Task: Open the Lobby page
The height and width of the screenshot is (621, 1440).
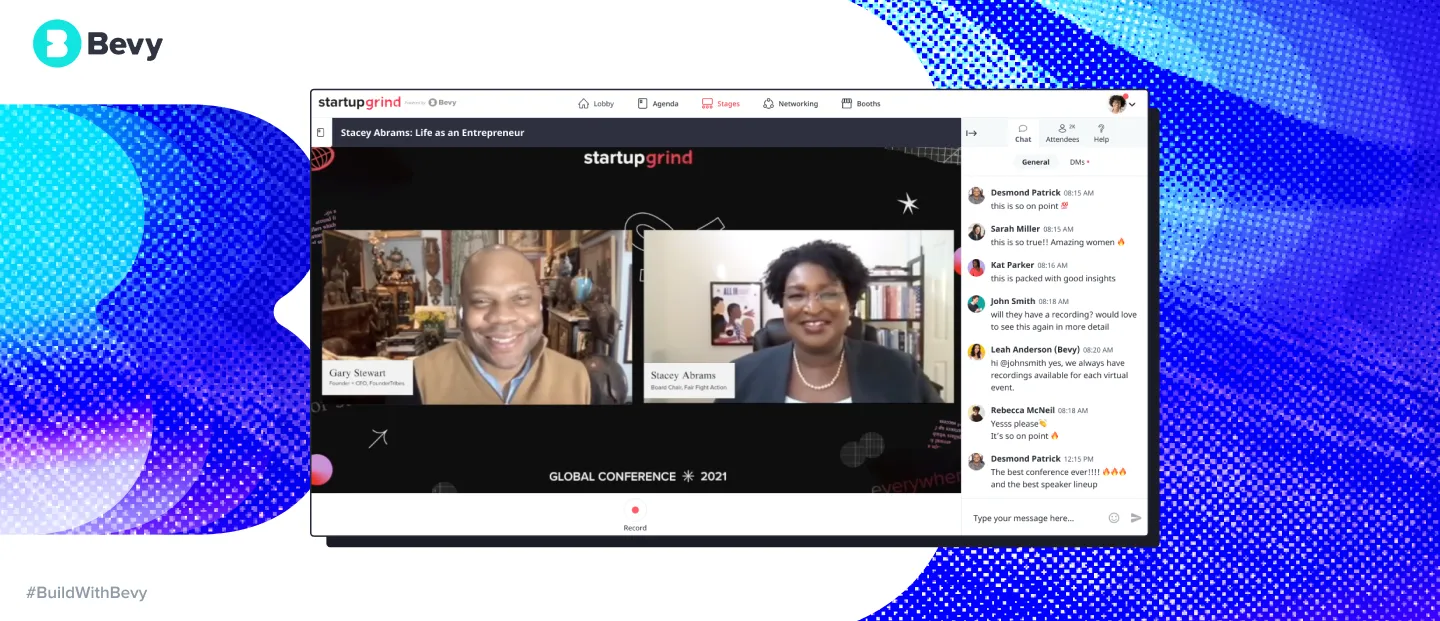Action: 596,103
